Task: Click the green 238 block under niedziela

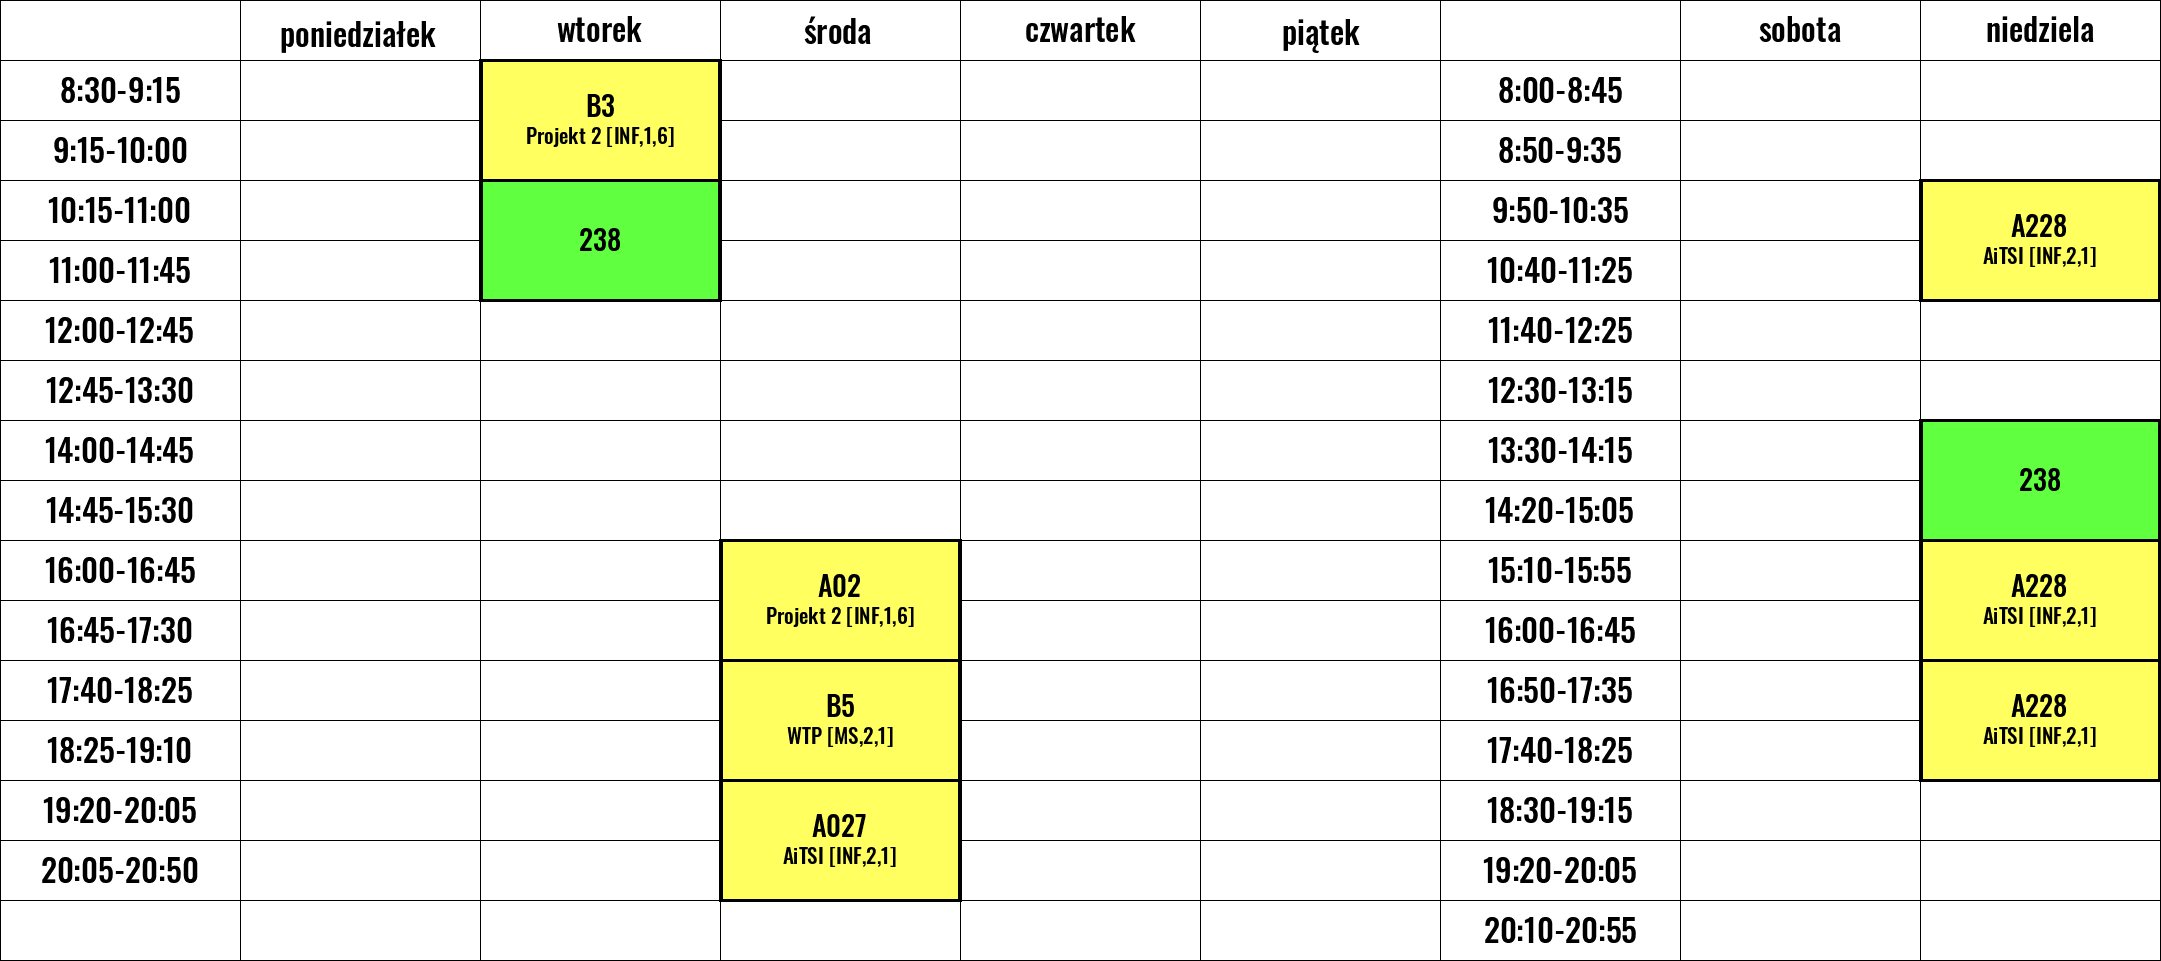Action: [x=2040, y=480]
